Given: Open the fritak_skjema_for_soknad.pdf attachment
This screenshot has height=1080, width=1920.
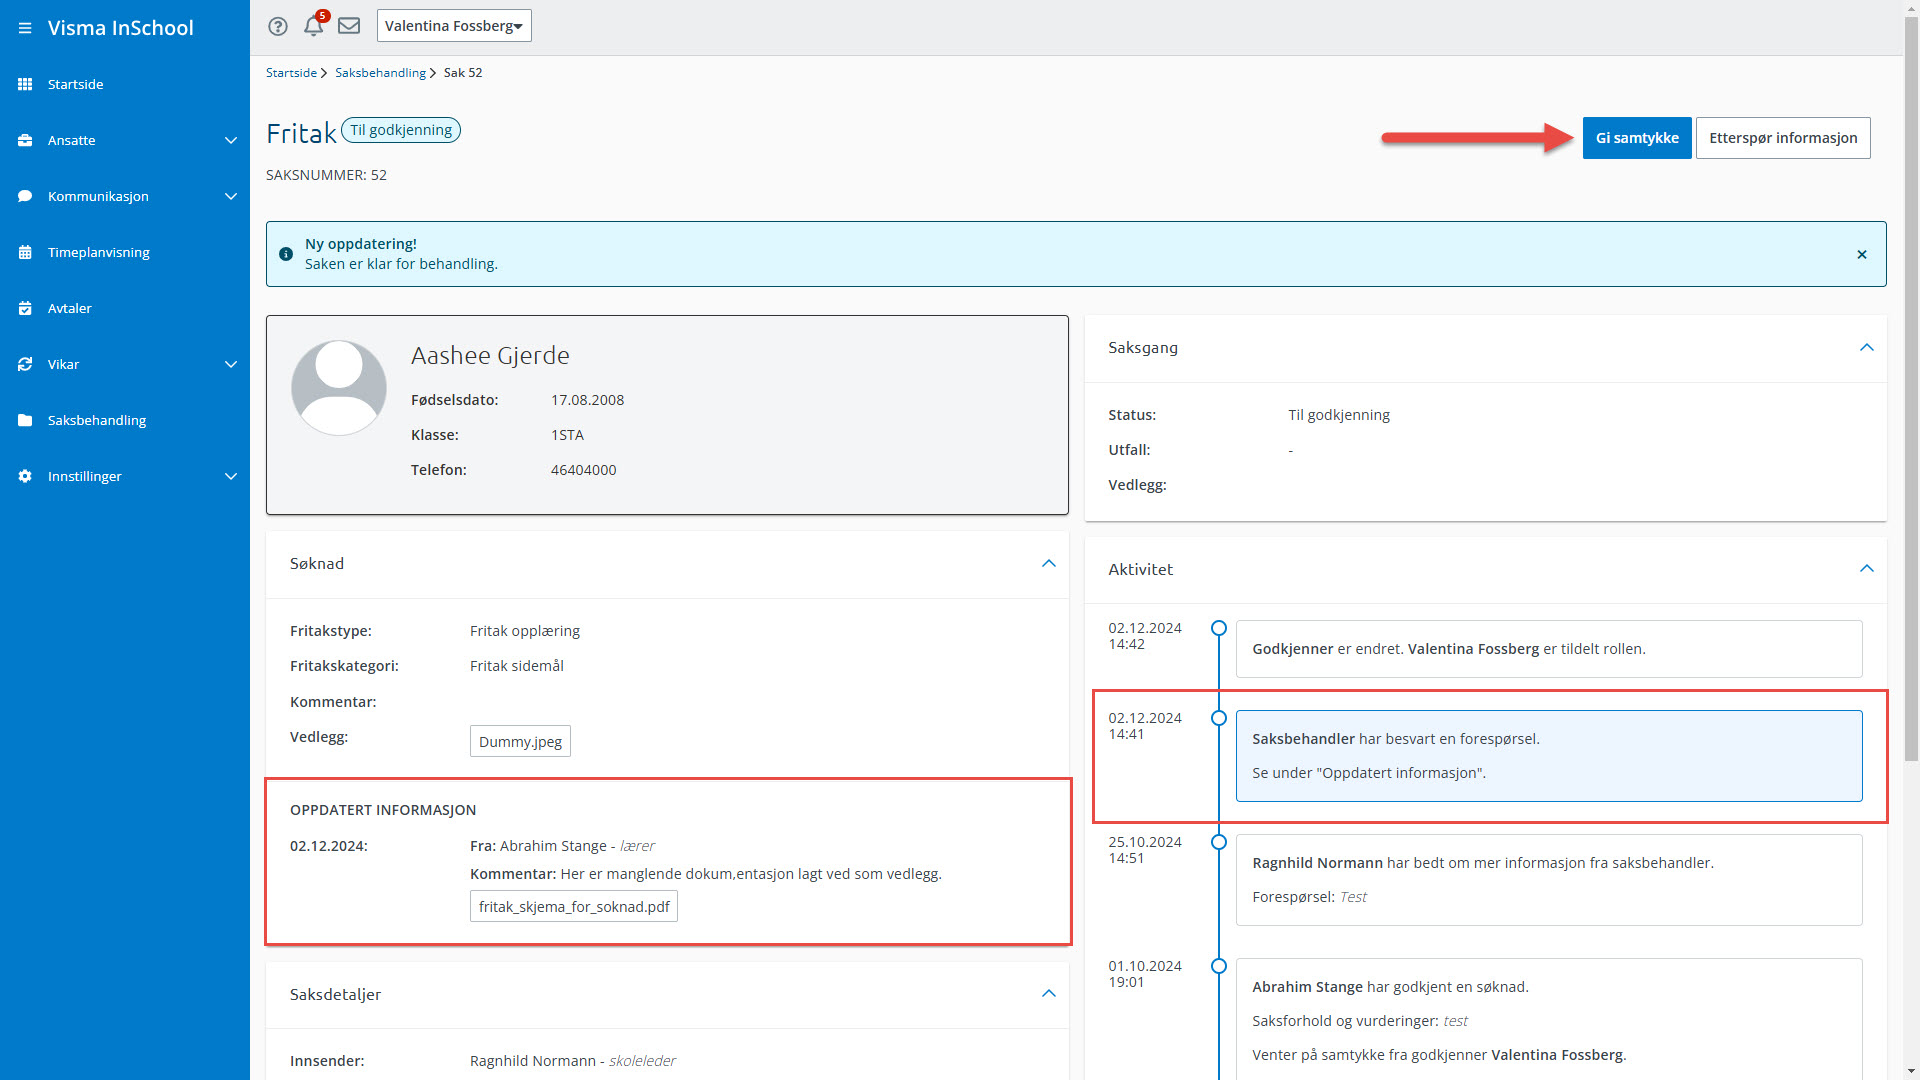Looking at the screenshot, I should (574, 907).
